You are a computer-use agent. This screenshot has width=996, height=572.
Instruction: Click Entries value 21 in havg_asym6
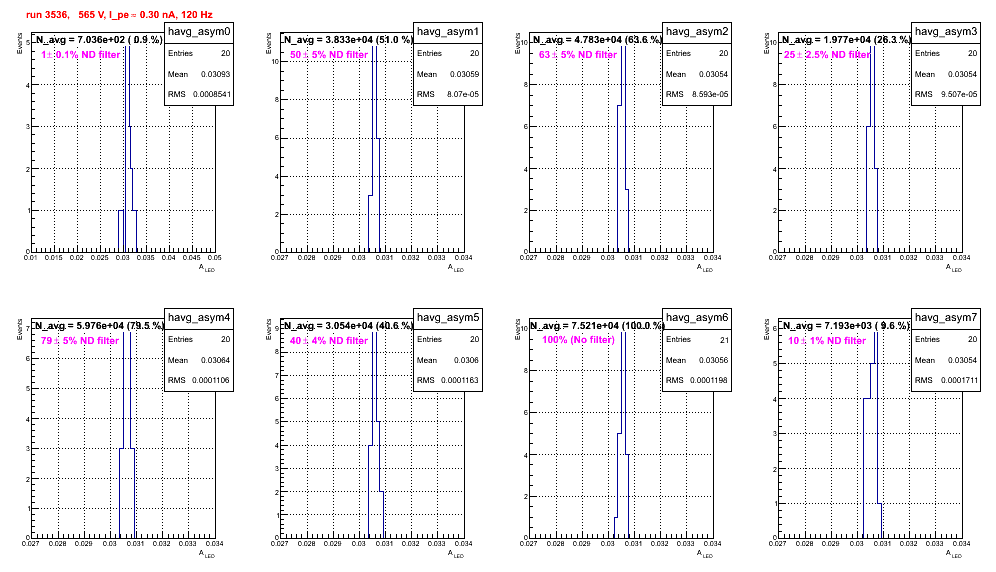click(724, 340)
